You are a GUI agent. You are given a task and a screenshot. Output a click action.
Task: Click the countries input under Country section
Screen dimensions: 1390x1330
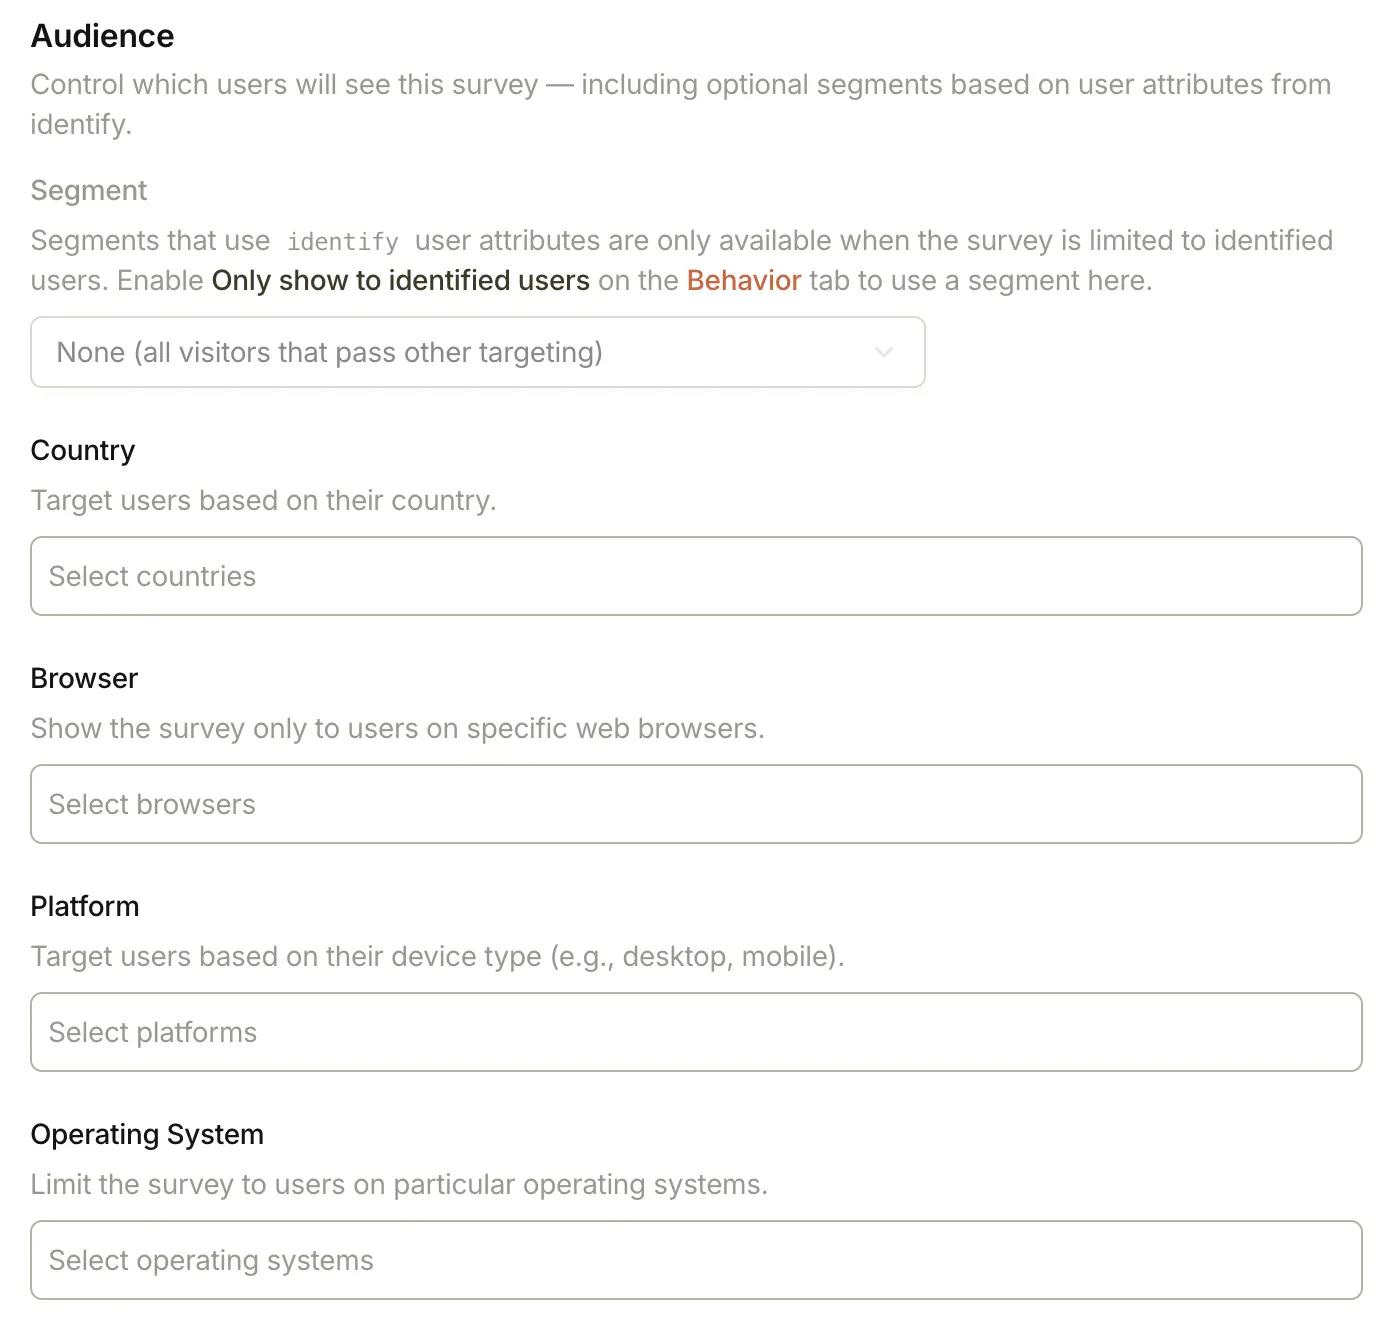click(x=696, y=576)
